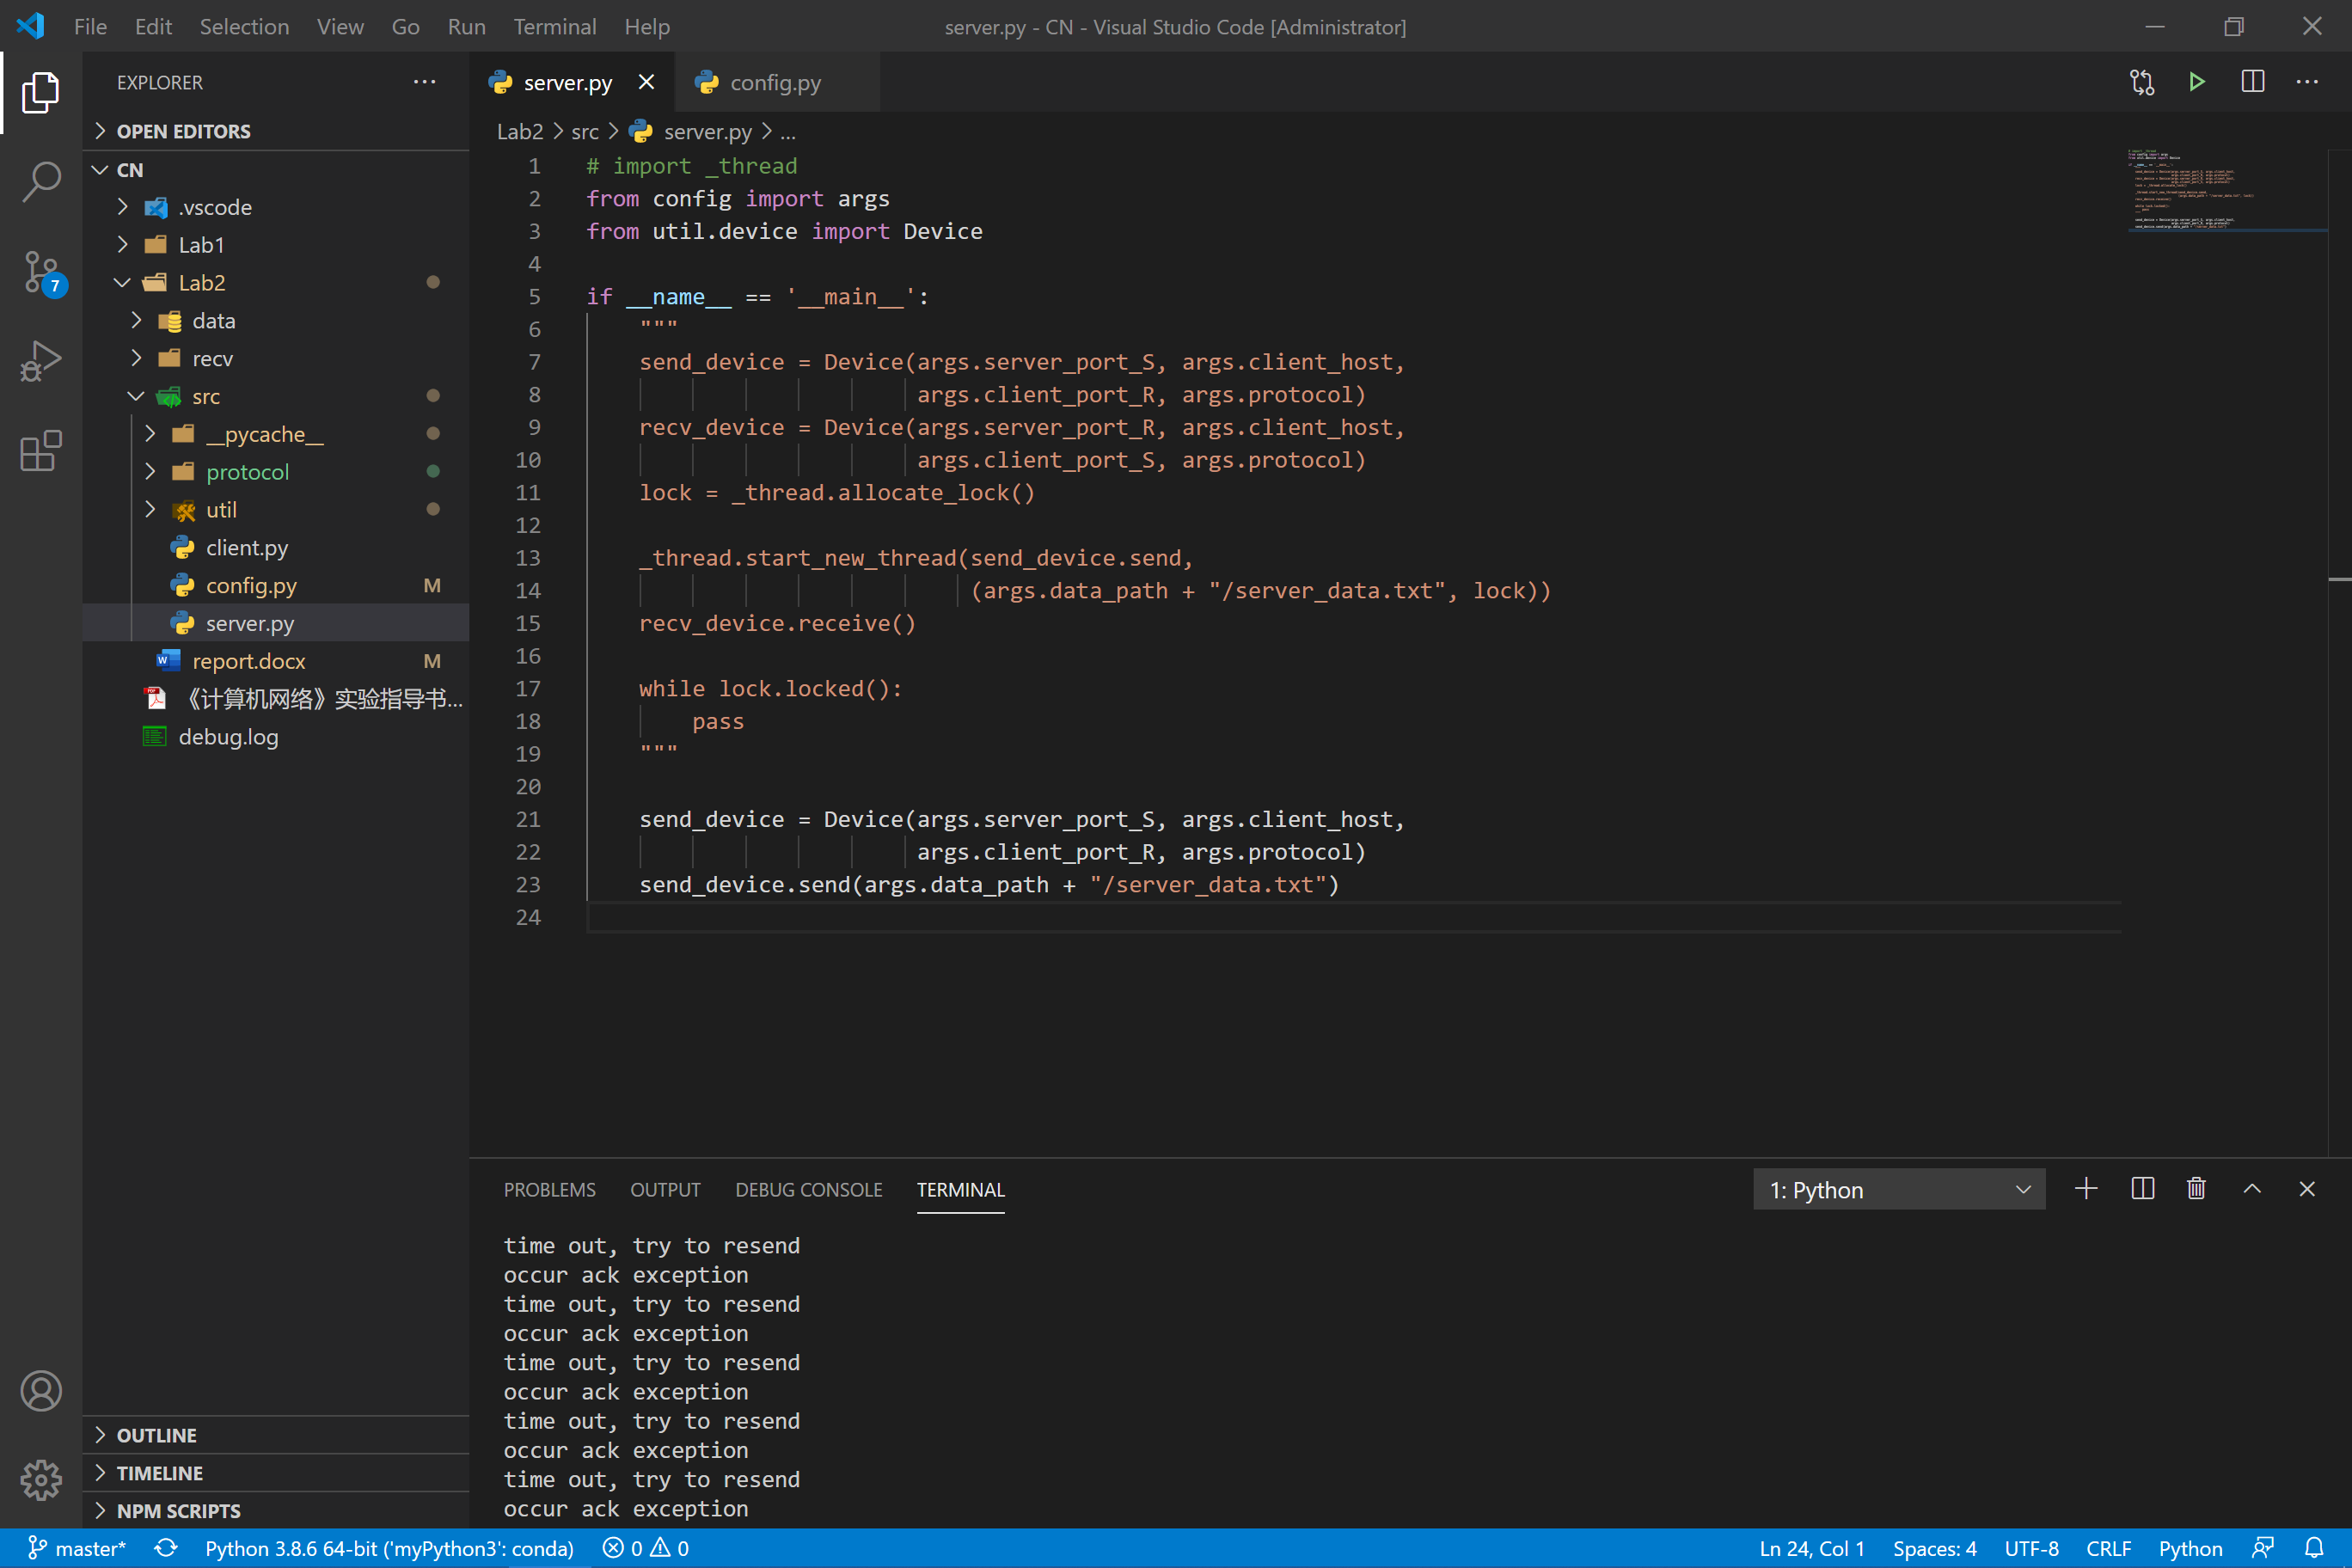Viewport: 2352px width, 1568px height.
Task: Open the Search view in activity bar
Action: coord(41,182)
